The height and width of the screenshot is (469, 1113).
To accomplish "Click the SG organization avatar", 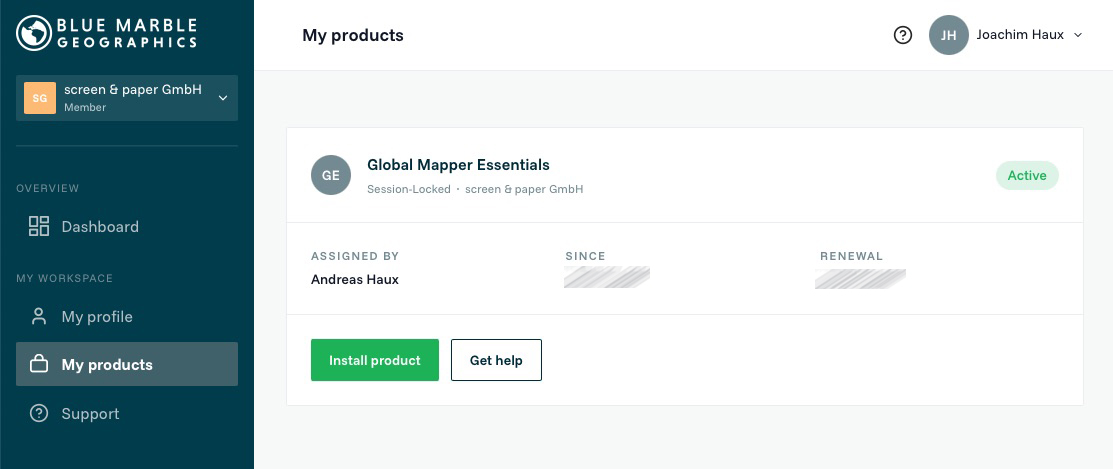I will (40, 98).
